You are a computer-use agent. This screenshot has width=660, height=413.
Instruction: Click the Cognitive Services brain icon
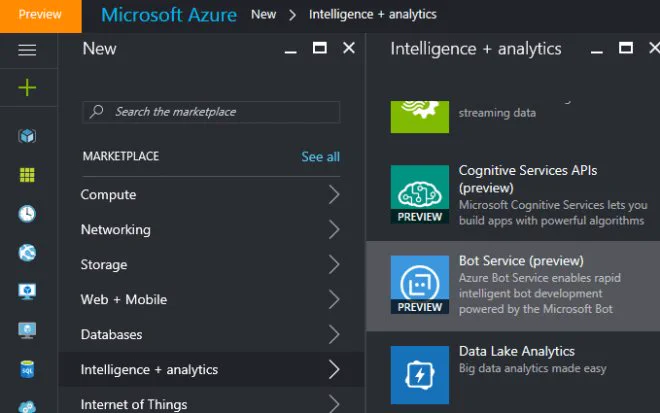(x=420, y=195)
